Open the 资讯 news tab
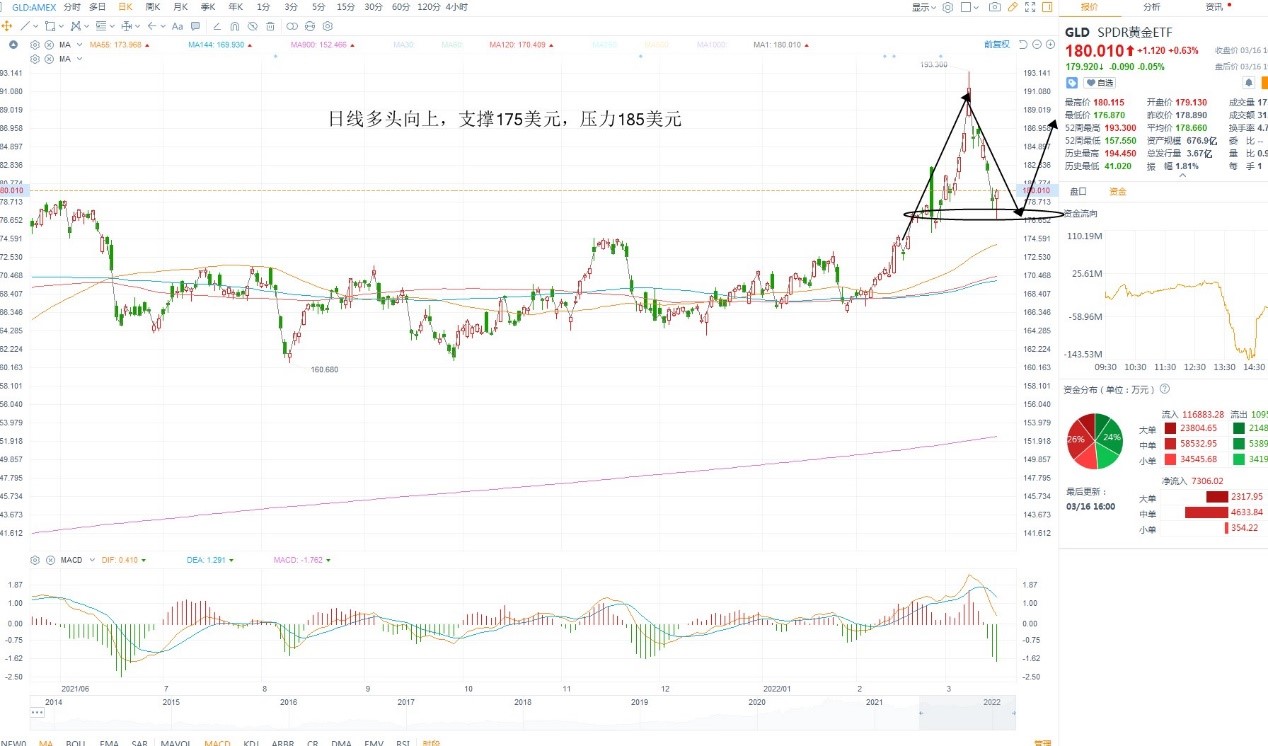1268x746 pixels. (x=1214, y=7)
